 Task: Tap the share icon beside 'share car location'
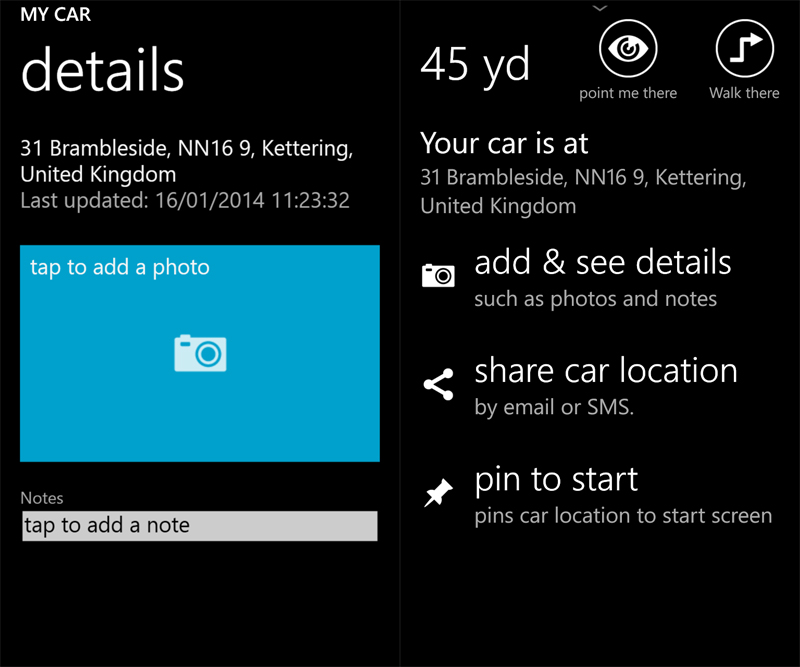click(x=437, y=383)
